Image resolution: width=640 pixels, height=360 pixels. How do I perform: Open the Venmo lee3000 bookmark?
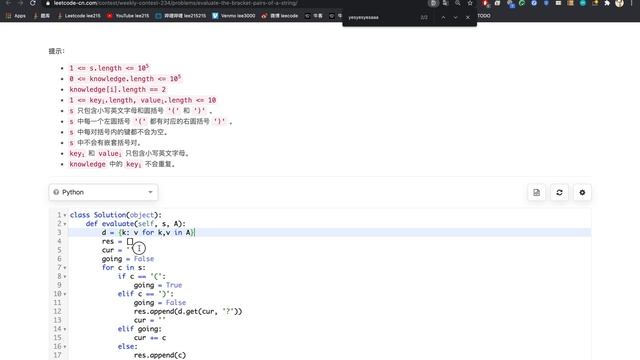click(x=234, y=16)
